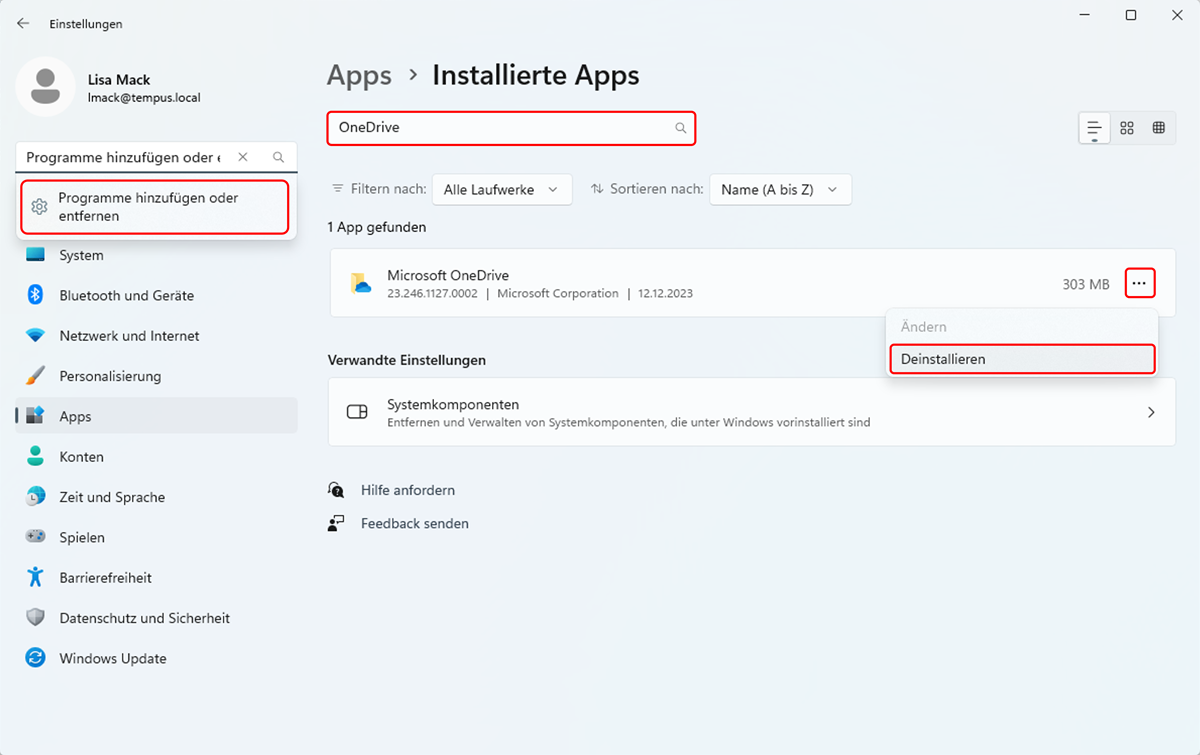Viewport: 1200px width, 755px height.
Task: Open Personalisierung in the sidebar
Action: coord(157,376)
